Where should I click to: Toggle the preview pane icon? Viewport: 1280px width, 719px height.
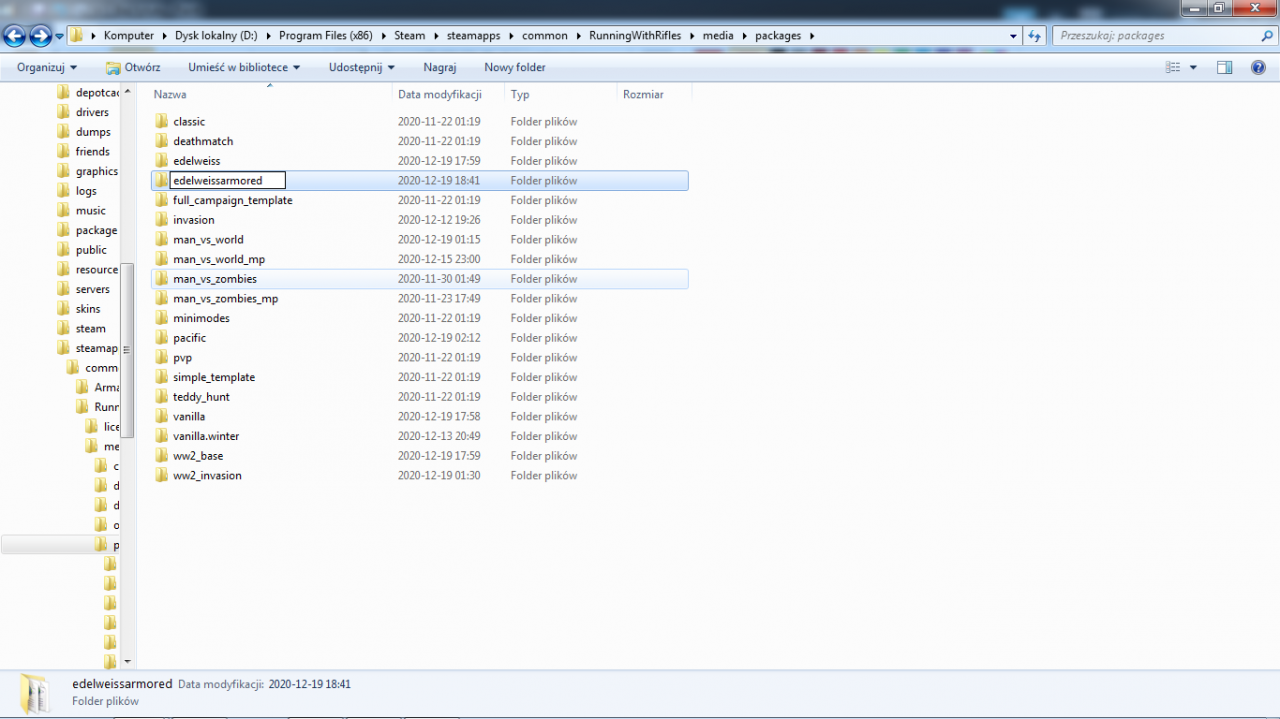pyautogui.click(x=1224, y=67)
